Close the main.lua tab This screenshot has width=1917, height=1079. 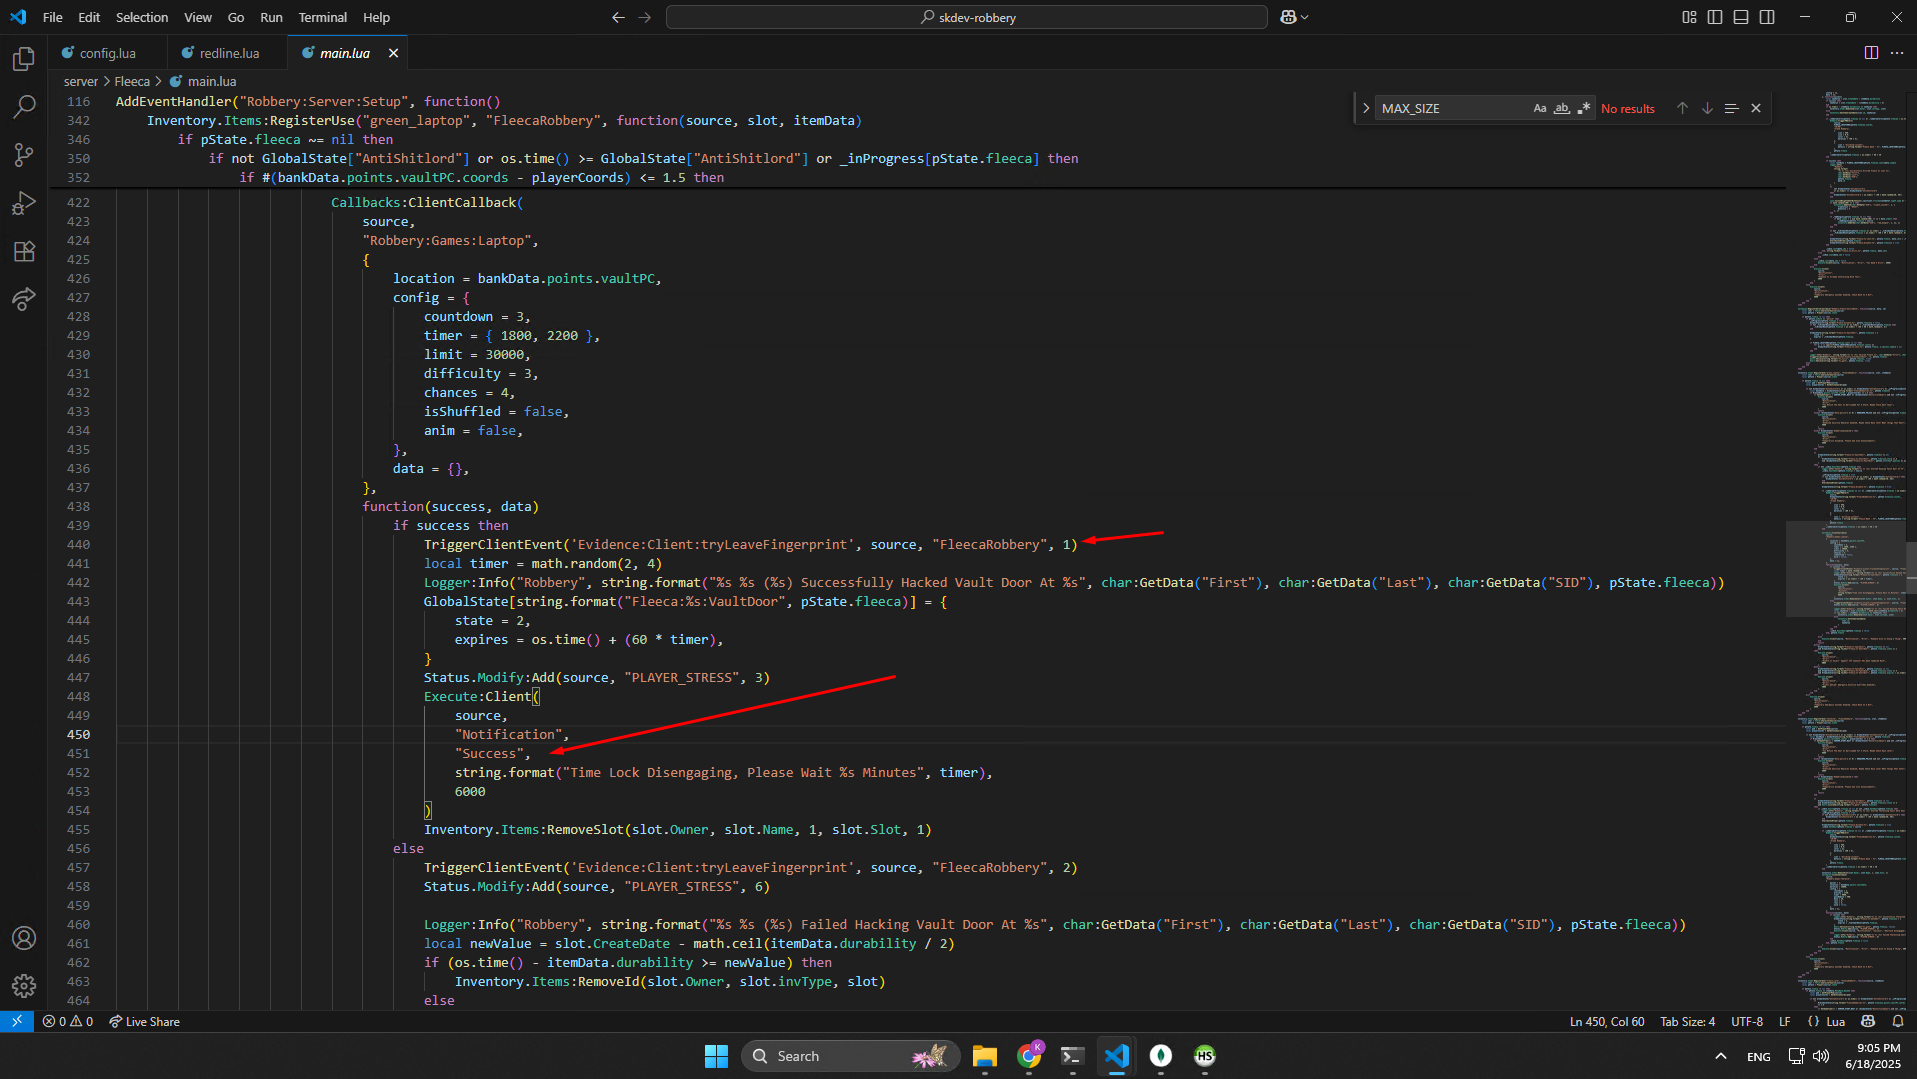coord(393,53)
